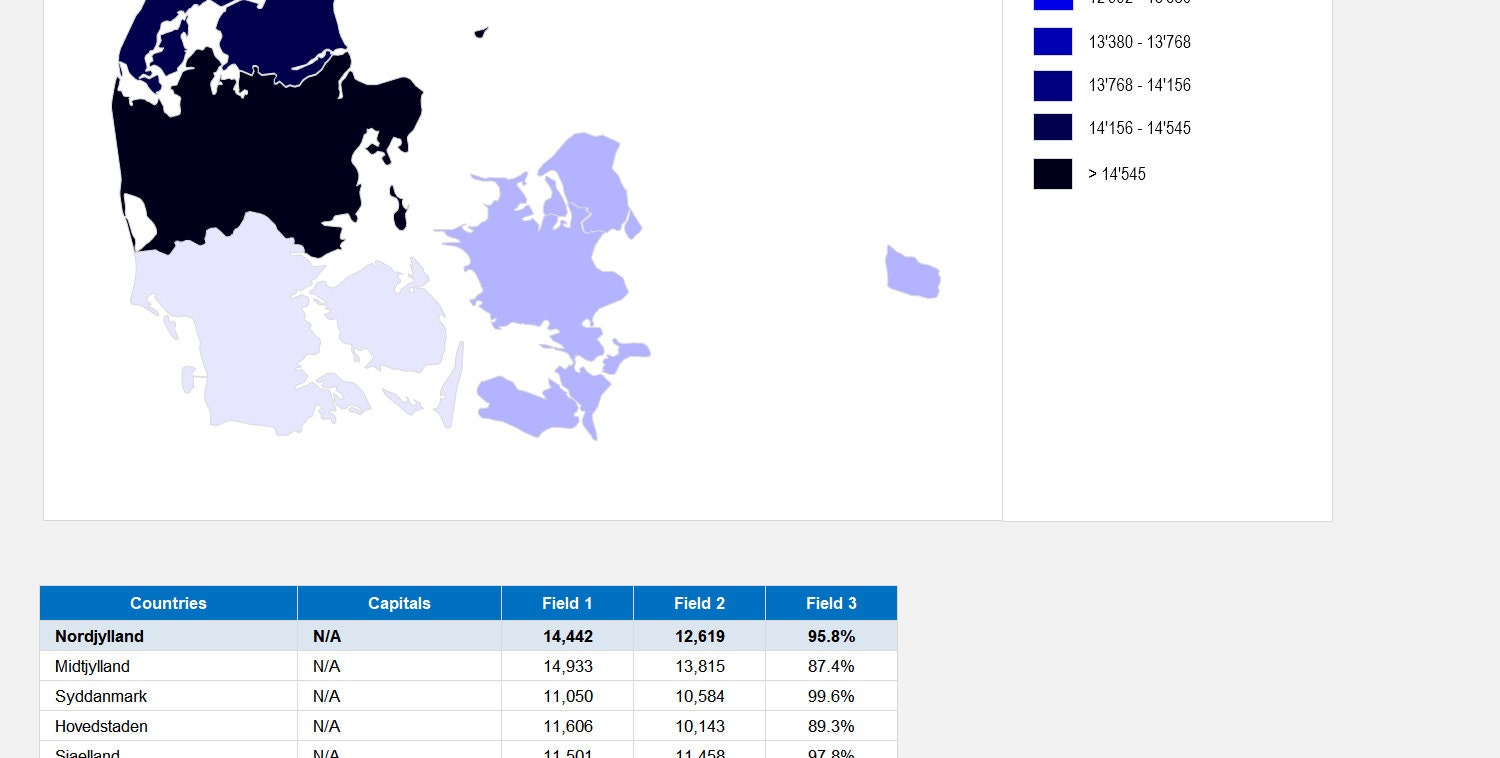Screen dimensions: 1500x758
Task: Click the Midtjylland row in the table
Action: (x=167, y=666)
